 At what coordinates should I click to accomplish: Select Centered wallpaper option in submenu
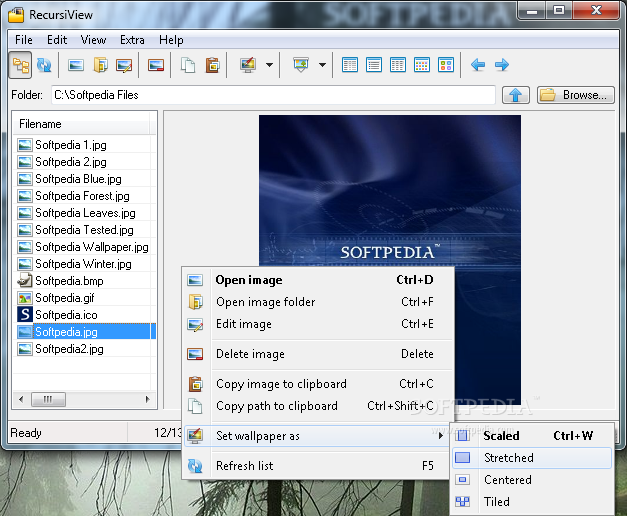coord(532,480)
